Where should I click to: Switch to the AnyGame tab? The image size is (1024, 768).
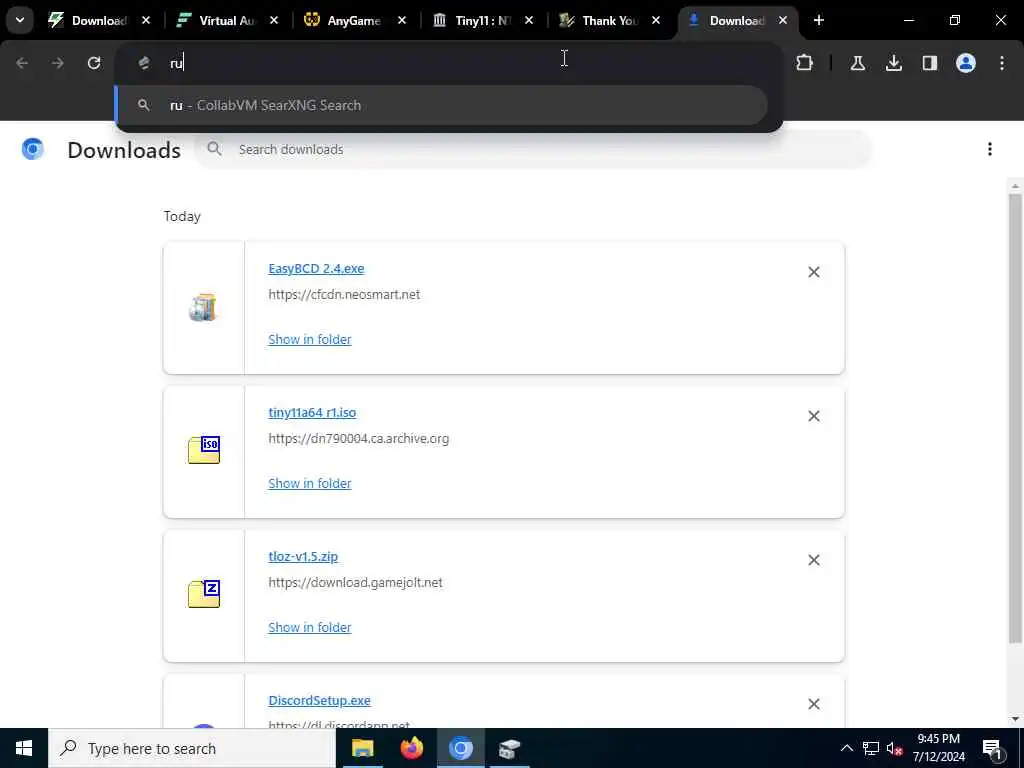click(353, 20)
